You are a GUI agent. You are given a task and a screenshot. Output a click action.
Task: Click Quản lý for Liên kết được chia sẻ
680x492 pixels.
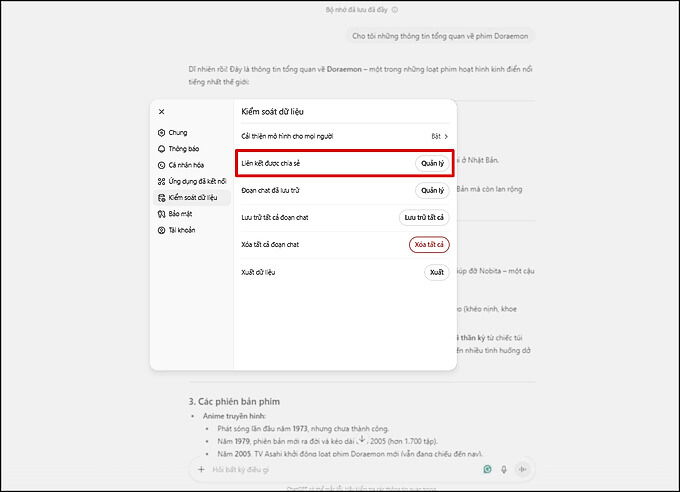pos(432,163)
